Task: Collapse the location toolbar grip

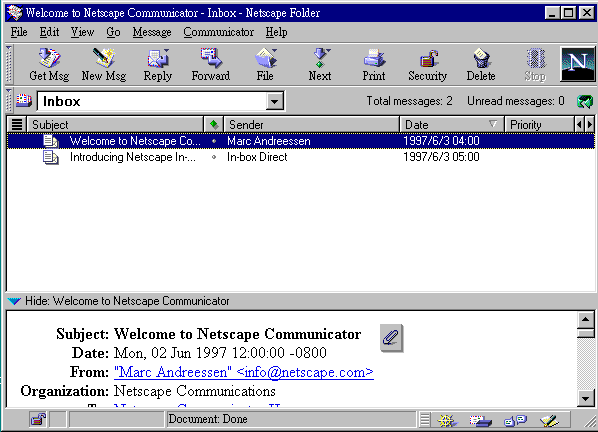Action: (x=9, y=101)
